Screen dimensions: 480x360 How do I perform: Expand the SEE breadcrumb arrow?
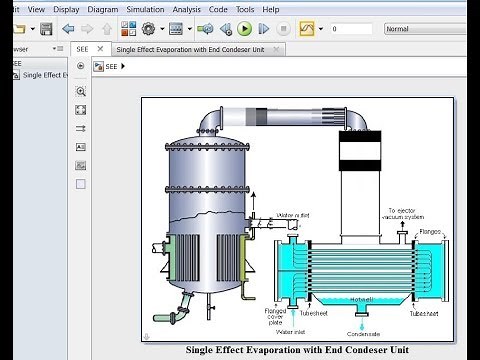[123, 66]
